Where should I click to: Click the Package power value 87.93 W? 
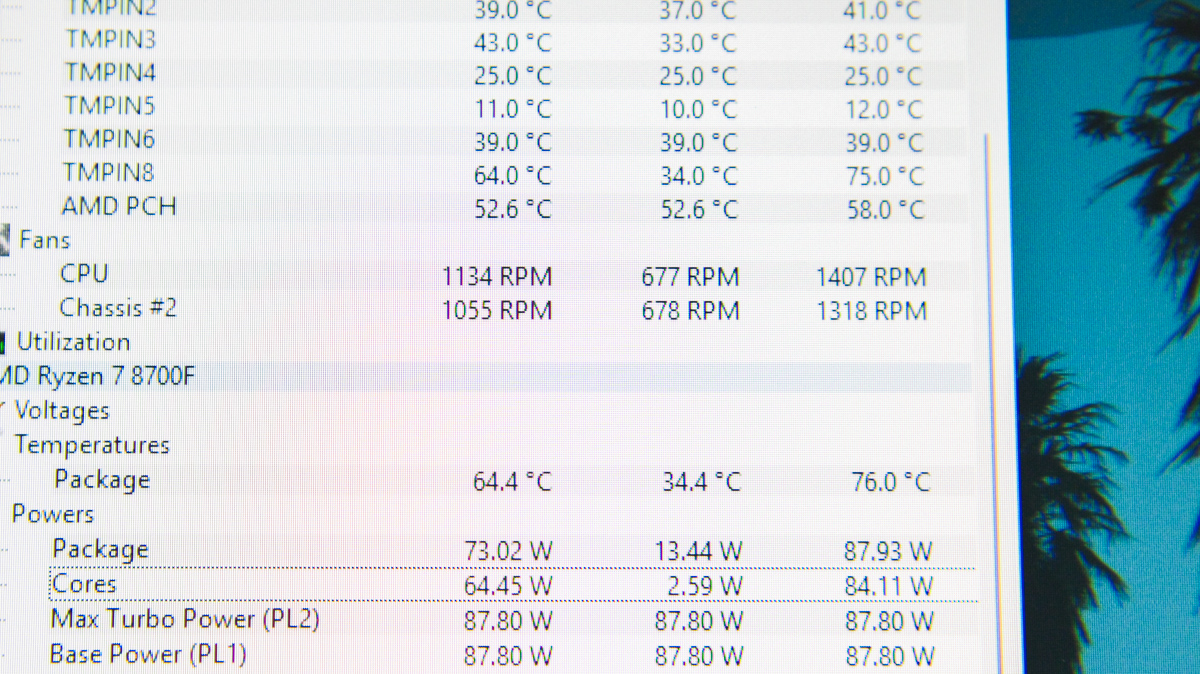click(889, 550)
